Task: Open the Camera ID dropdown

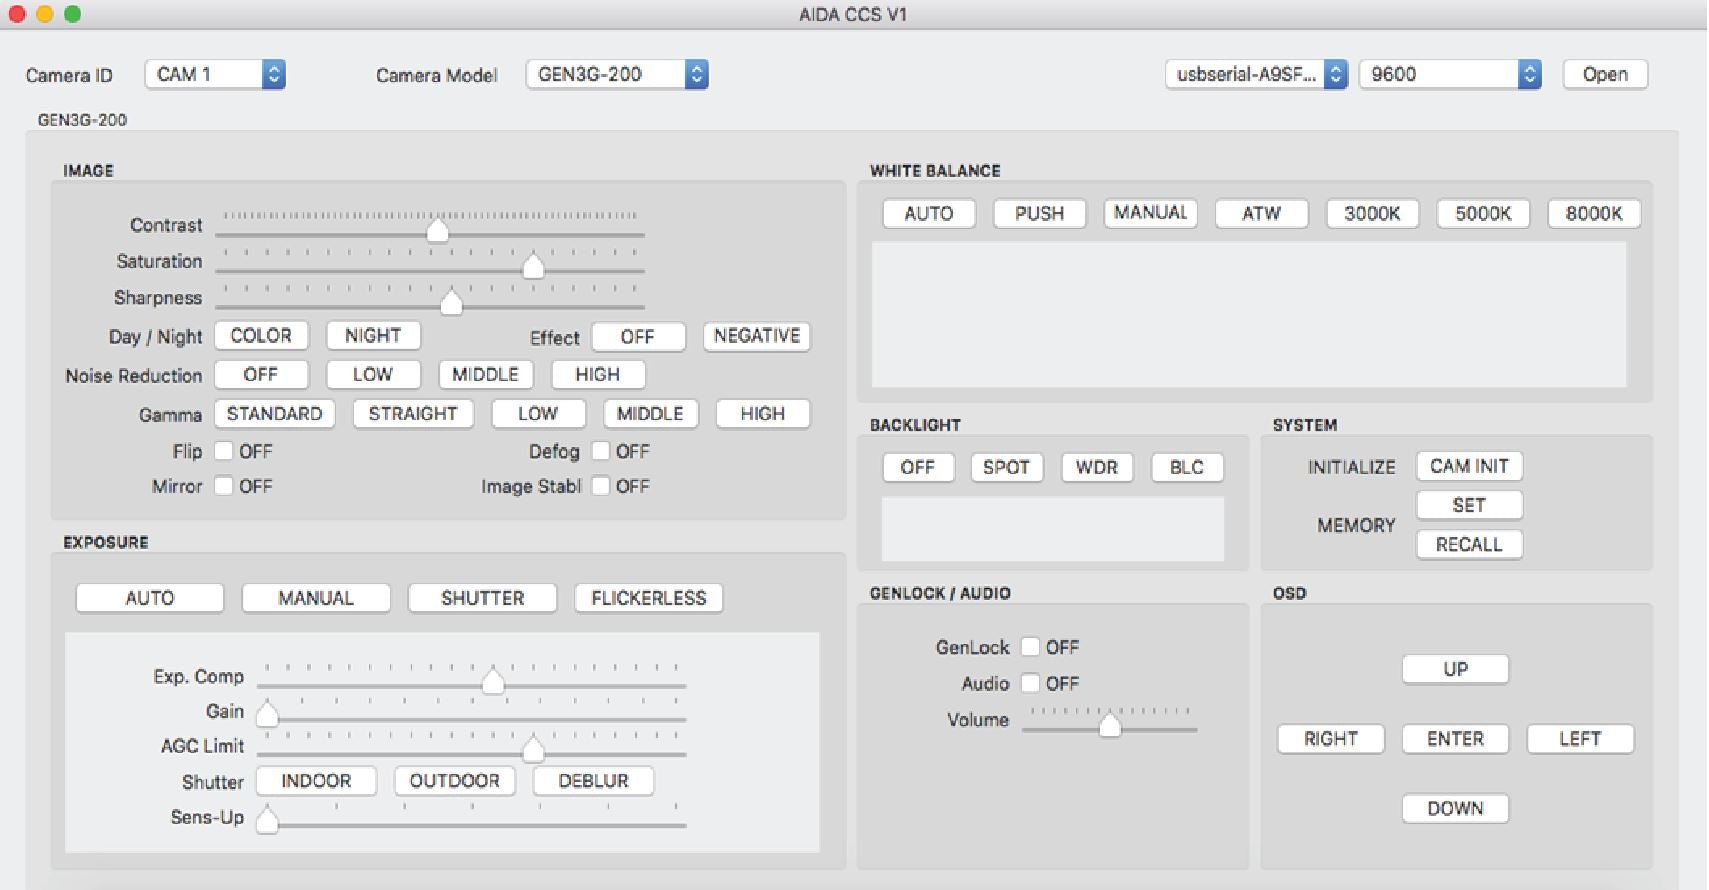Action: [x=216, y=74]
